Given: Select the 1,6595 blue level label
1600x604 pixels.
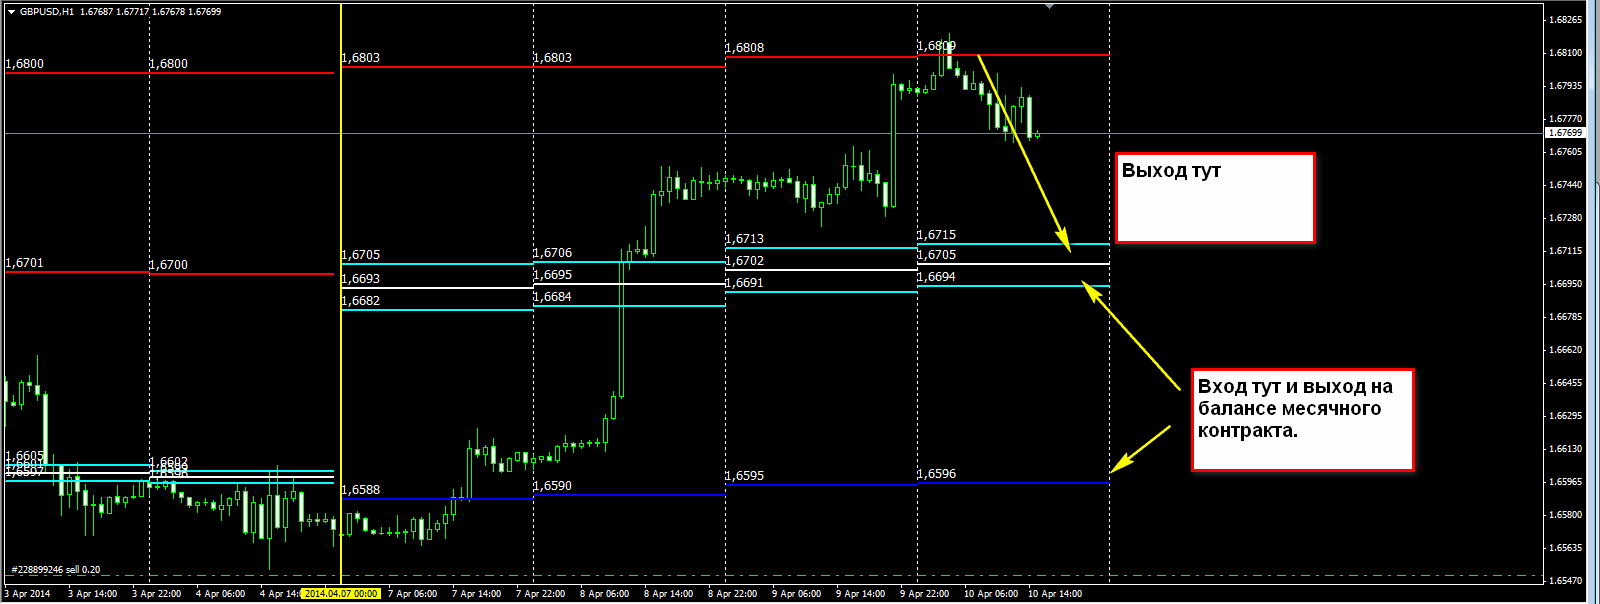Looking at the screenshot, I should click(x=744, y=476).
